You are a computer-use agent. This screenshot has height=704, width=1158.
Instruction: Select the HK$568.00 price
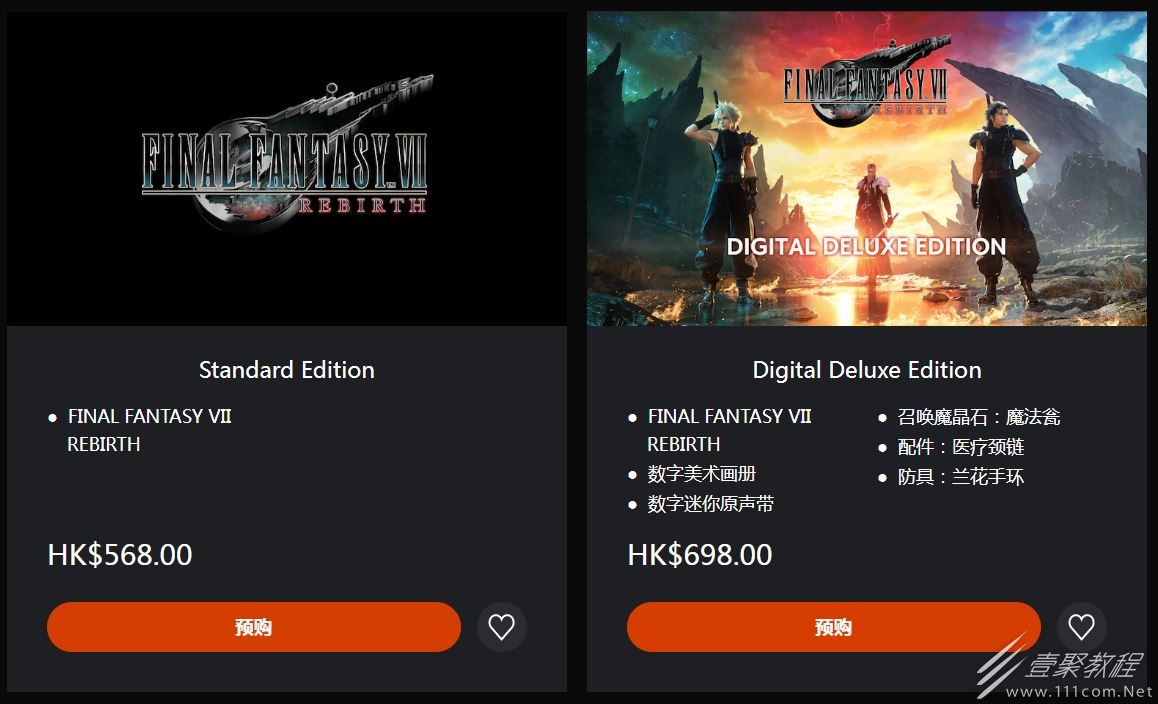pos(120,555)
